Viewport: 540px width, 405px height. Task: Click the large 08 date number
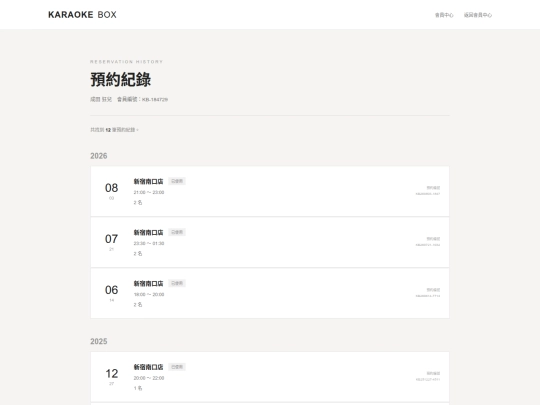pyautogui.click(x=112, y=188)
